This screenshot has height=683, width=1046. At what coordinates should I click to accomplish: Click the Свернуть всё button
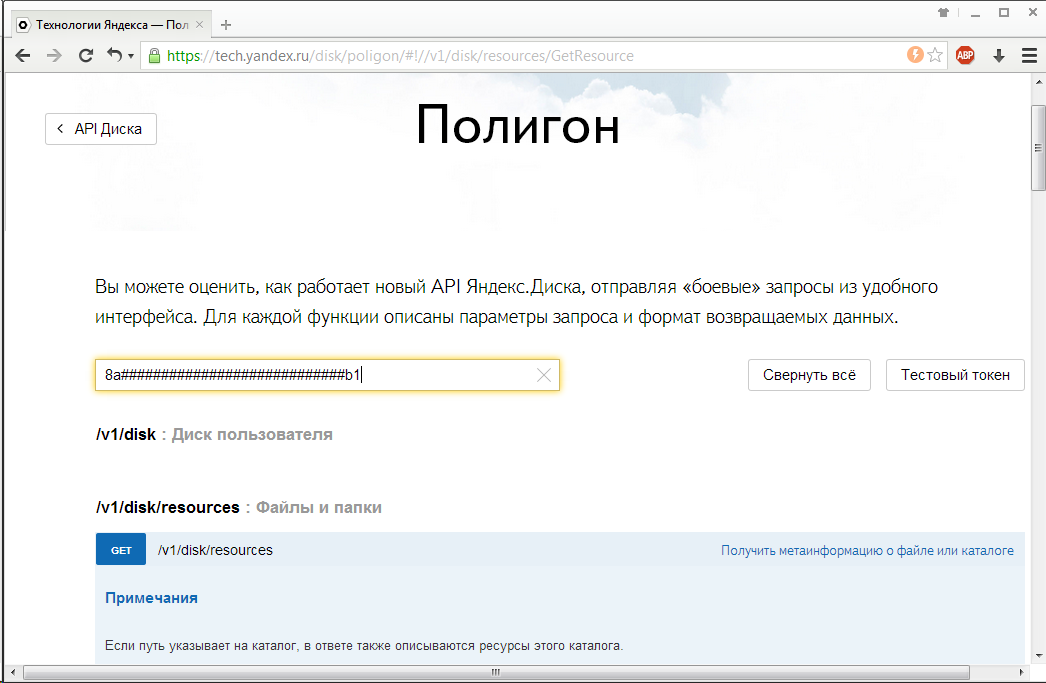click(809, 375)
